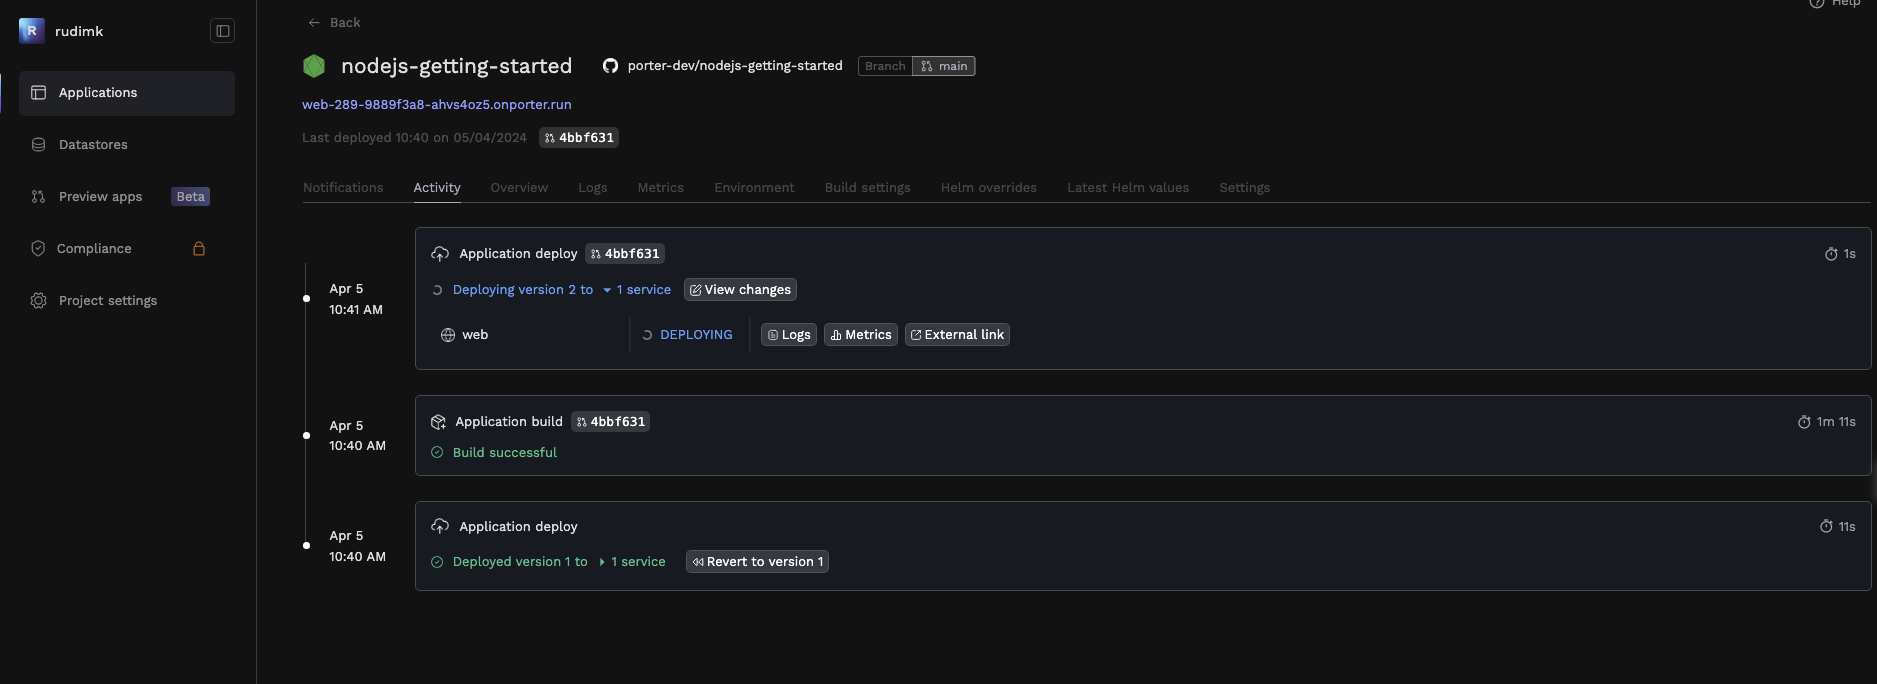Open Applications in the sidebar

click(127, 93)
